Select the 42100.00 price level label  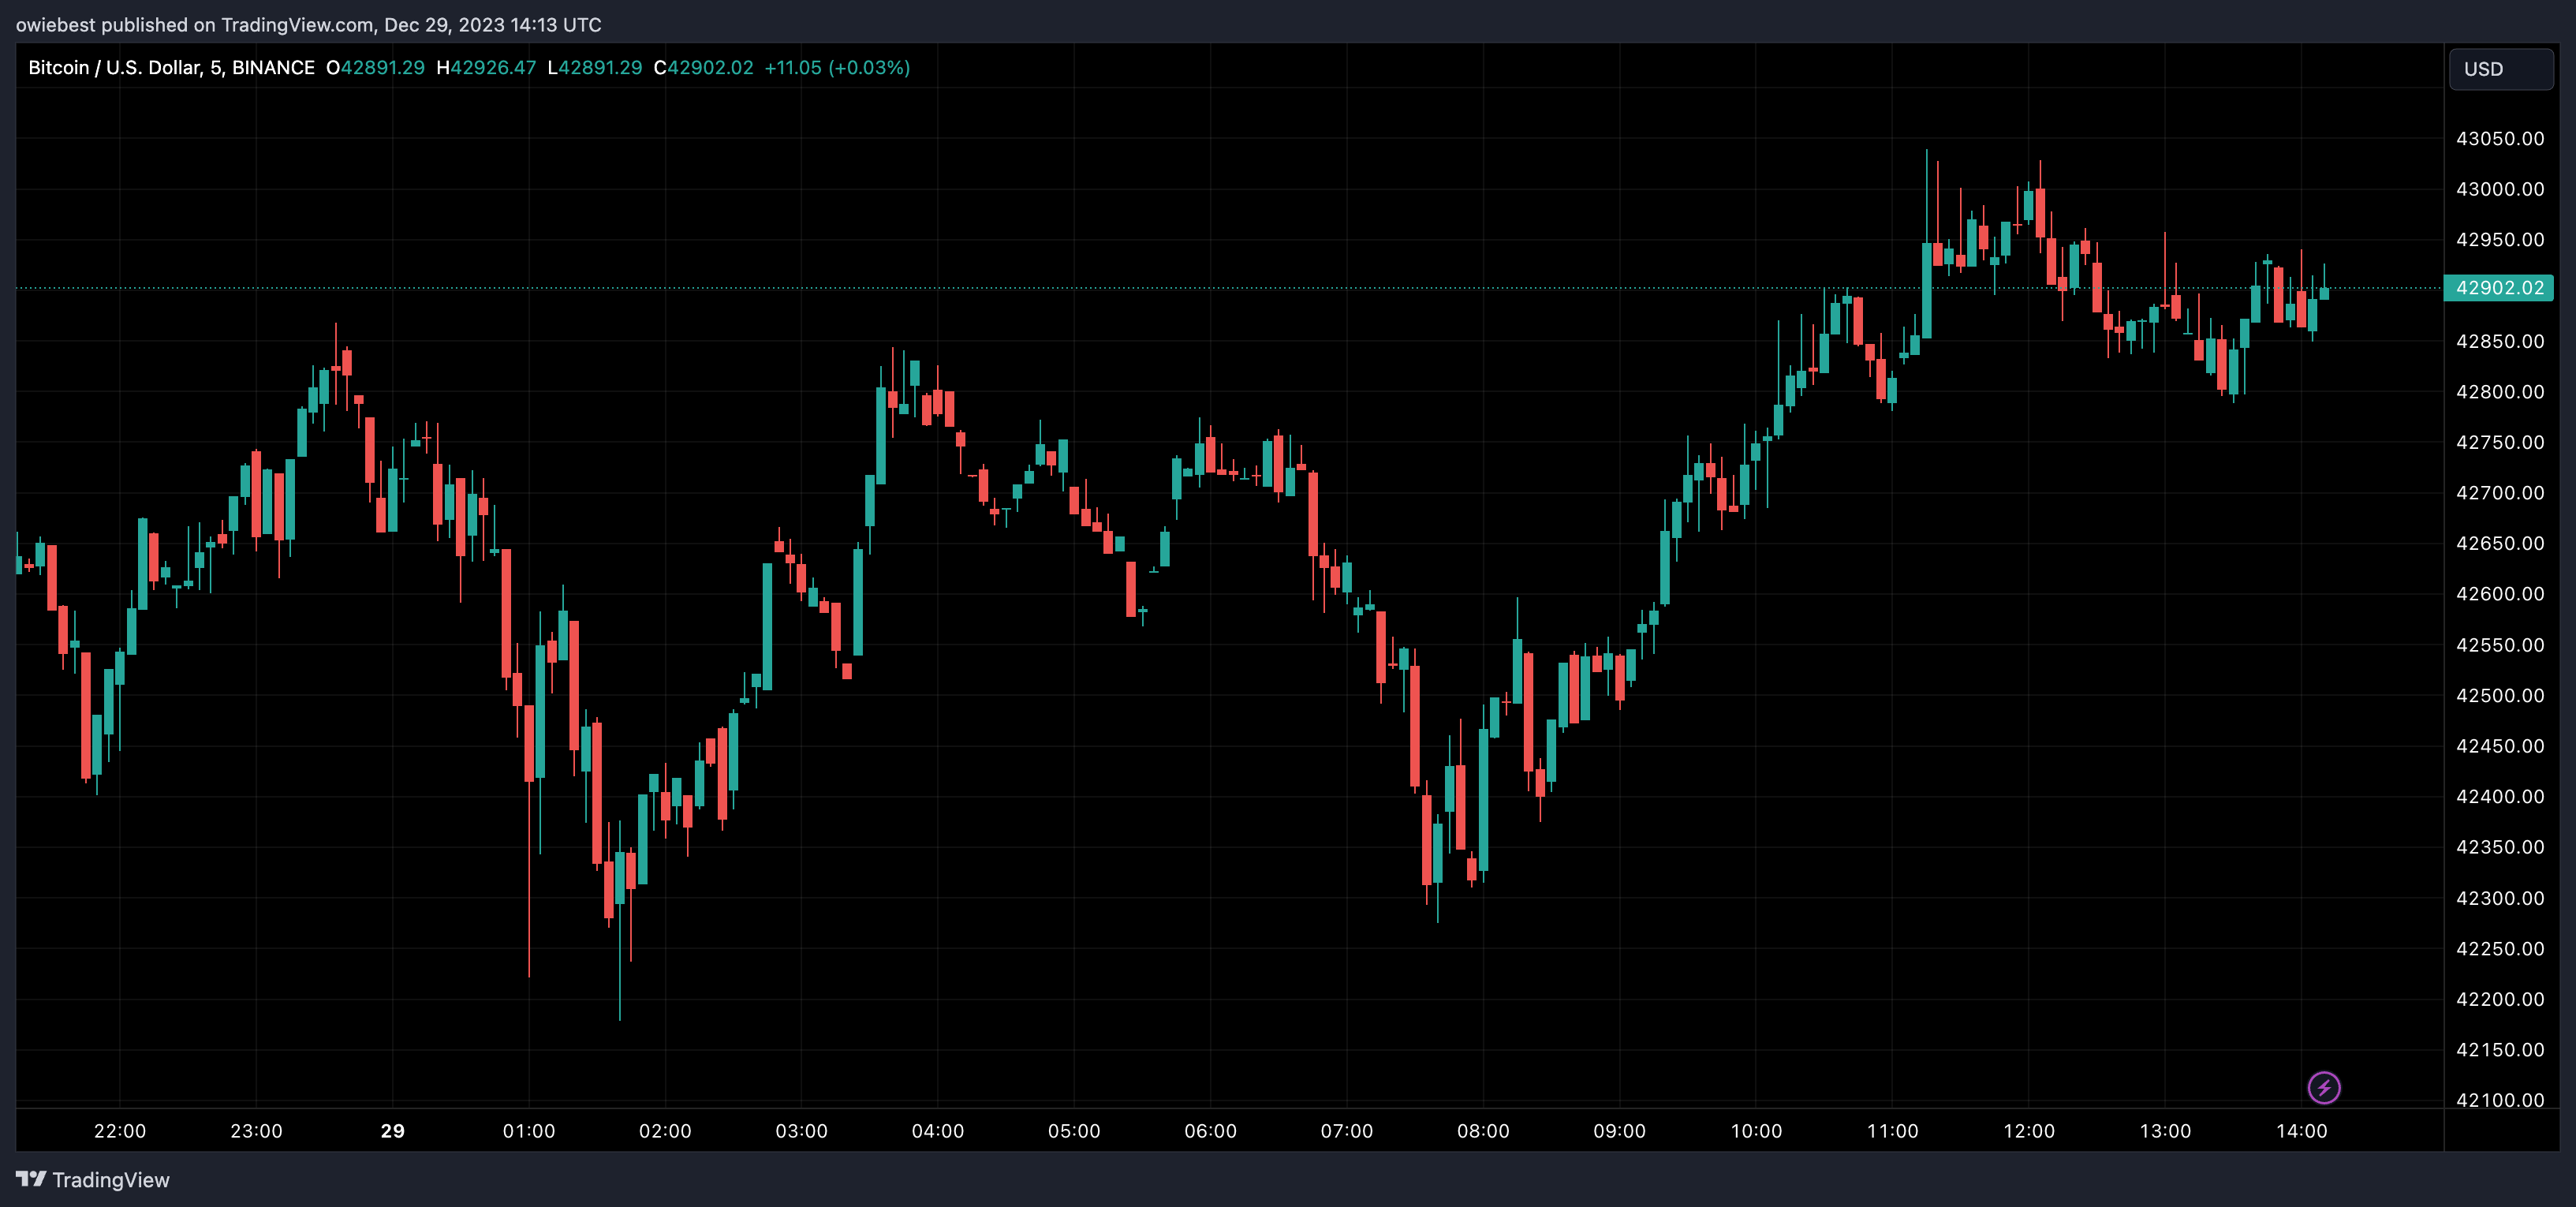pyautogui.click(x=2500, y=1100)
